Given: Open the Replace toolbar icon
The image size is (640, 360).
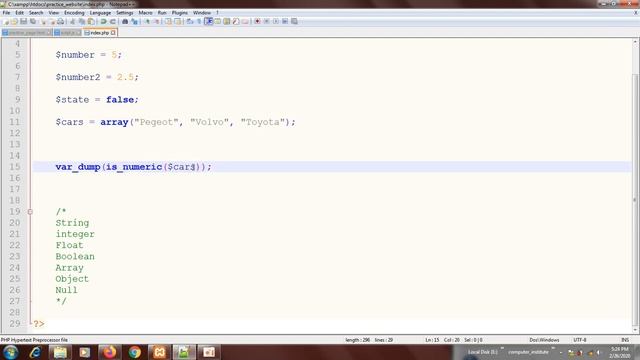Looking at the screenshot, I should click(x=134, y=21).
